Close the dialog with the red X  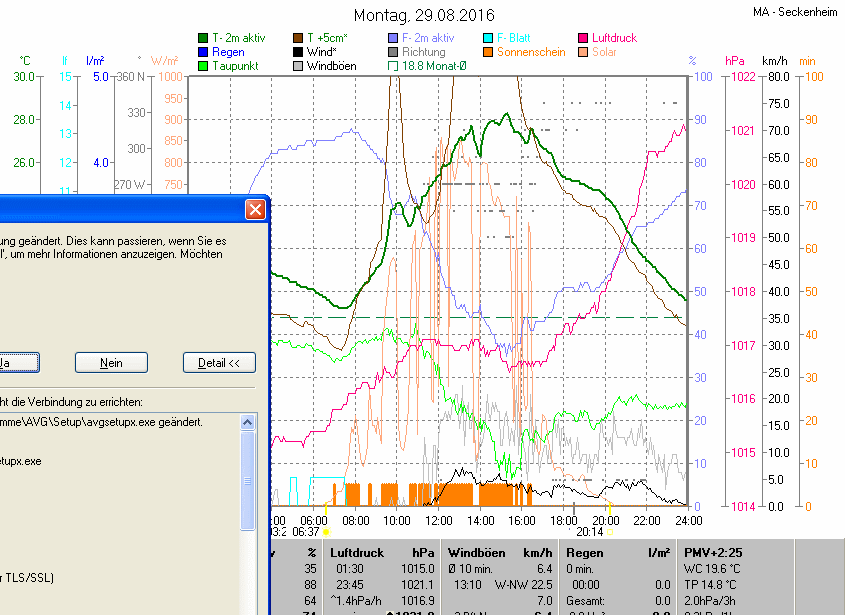255,210
